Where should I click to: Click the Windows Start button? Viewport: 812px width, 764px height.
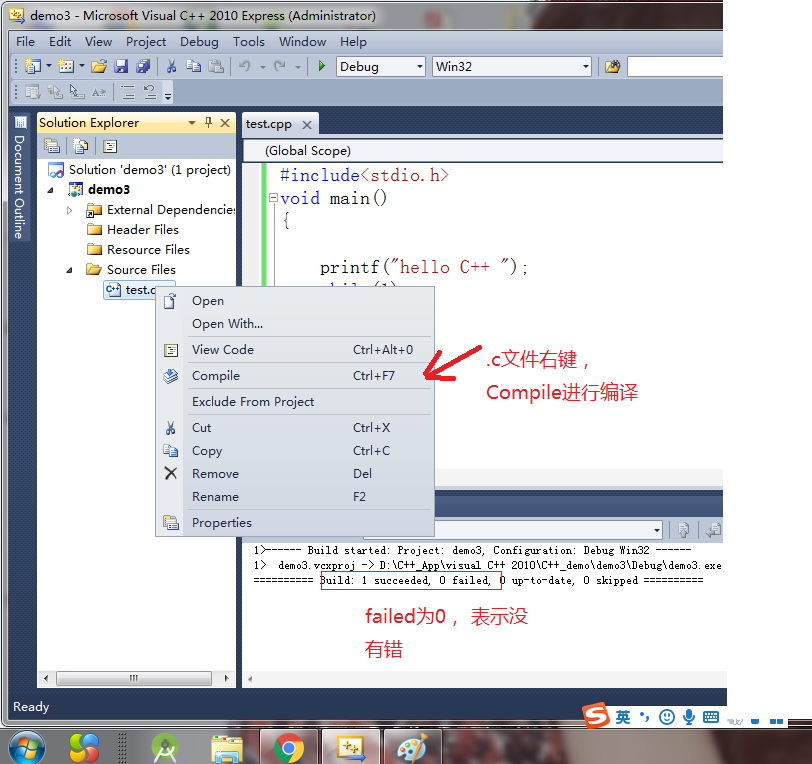pos(26,747)
